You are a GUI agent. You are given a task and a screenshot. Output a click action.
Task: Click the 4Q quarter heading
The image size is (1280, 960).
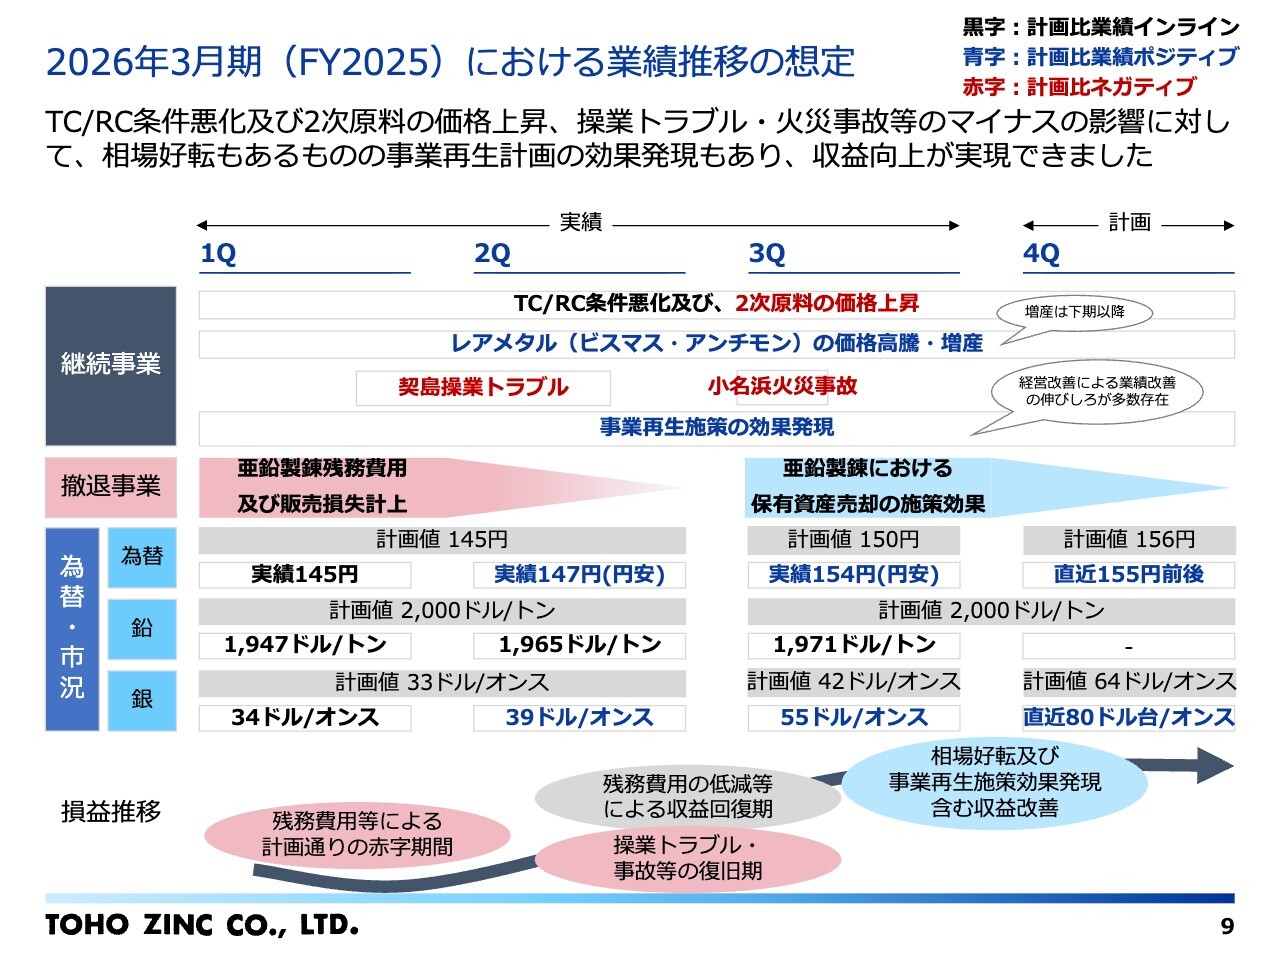[x=1041, y=254]
